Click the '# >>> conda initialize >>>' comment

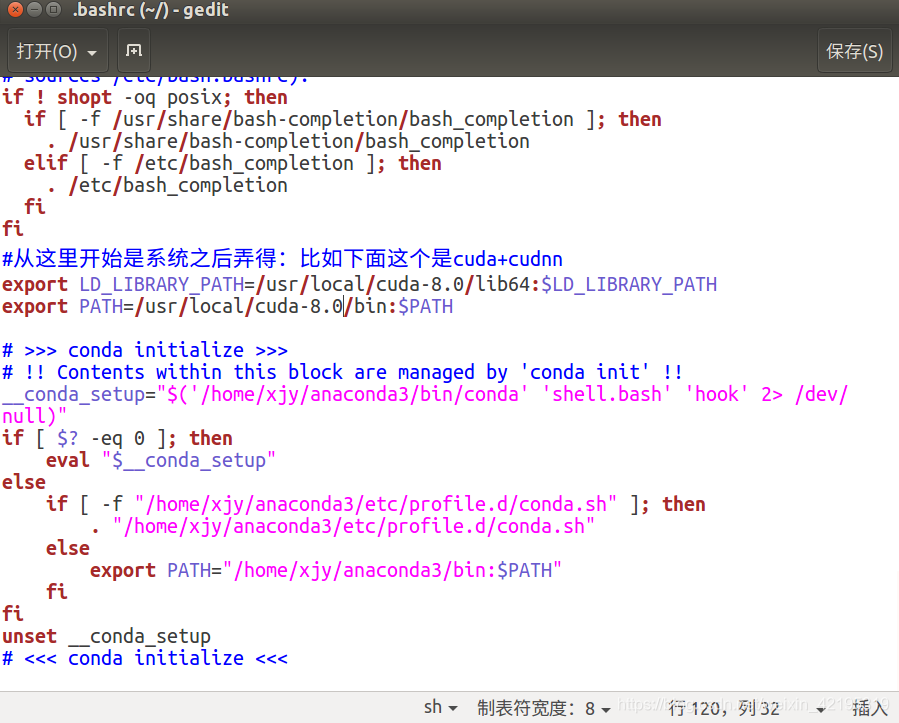pyautogui.click(x=144, y=350)
